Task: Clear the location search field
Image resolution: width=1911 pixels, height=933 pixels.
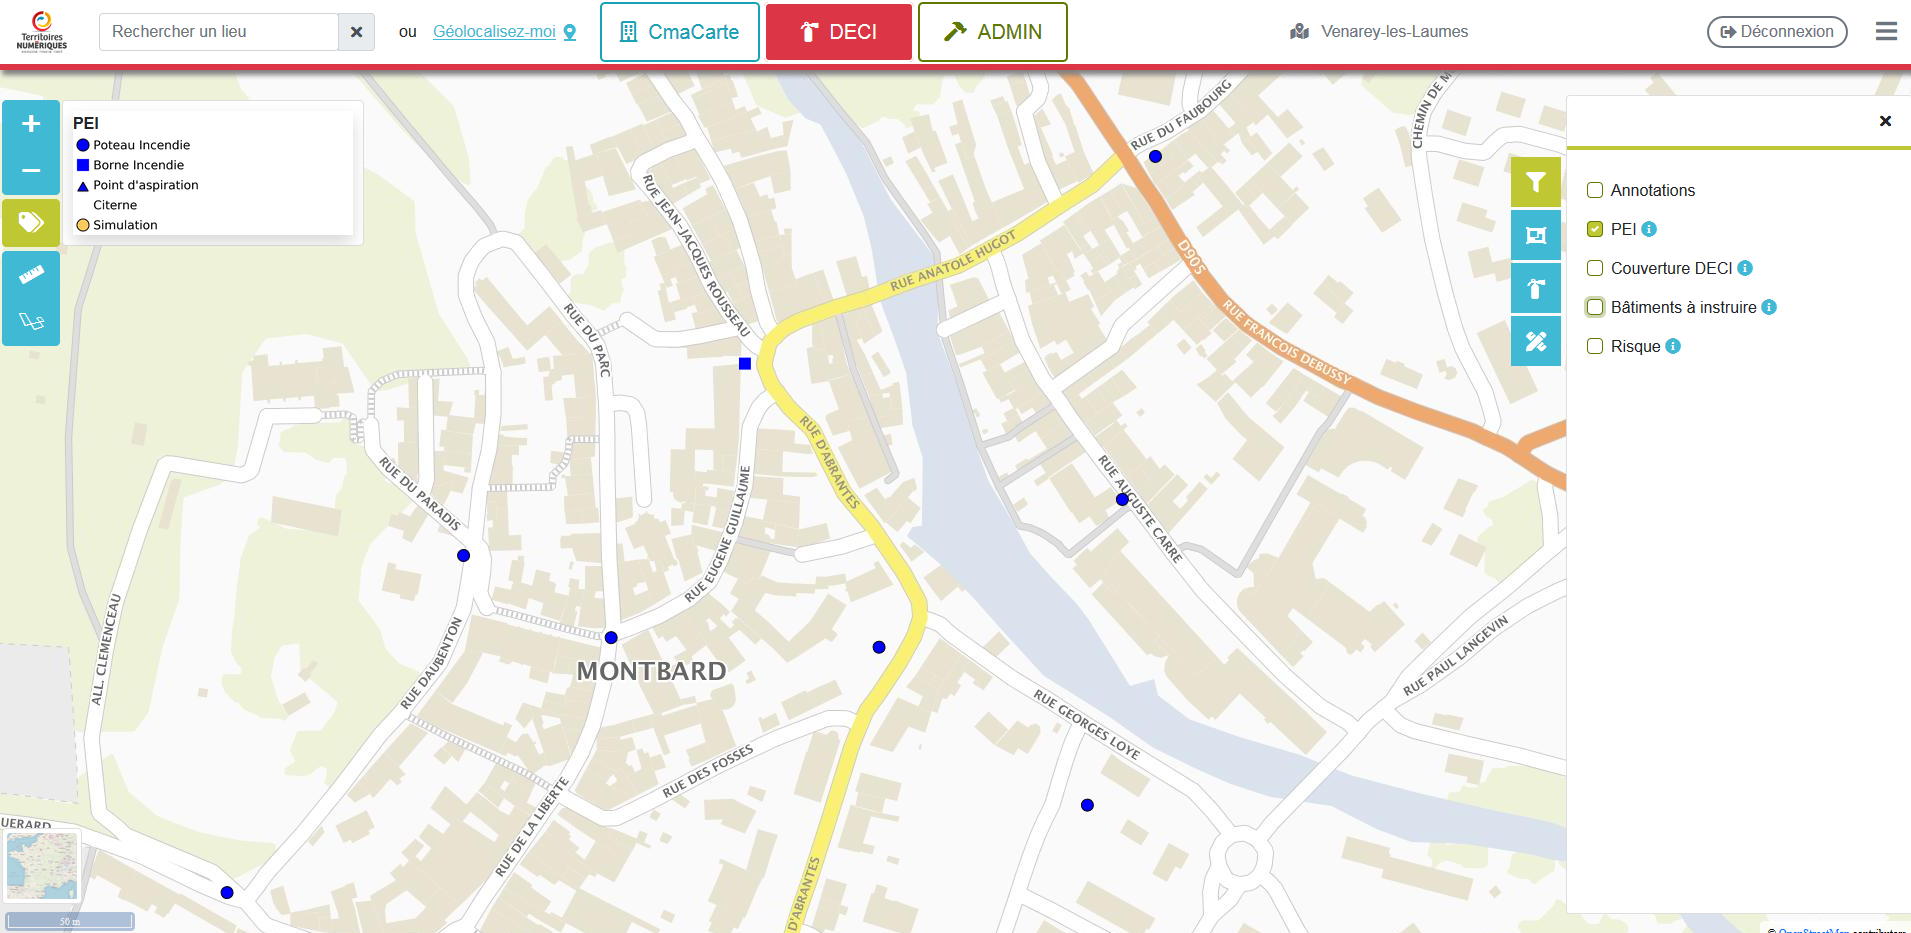Action: [356, 32]
